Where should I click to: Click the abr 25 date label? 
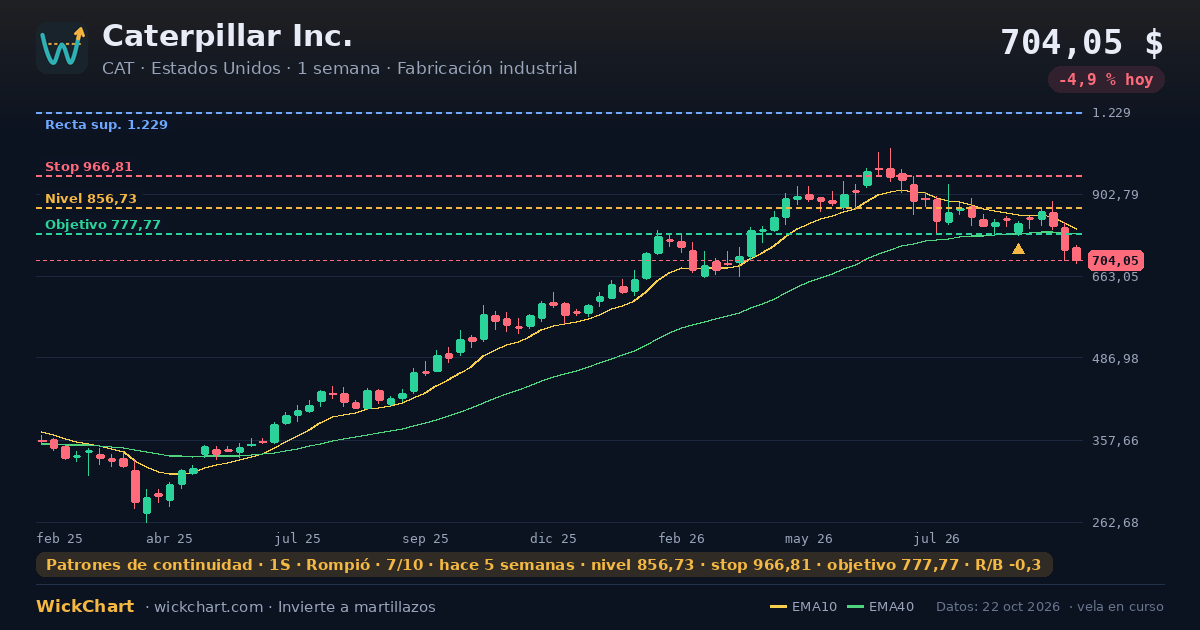[x=169, y=538]
